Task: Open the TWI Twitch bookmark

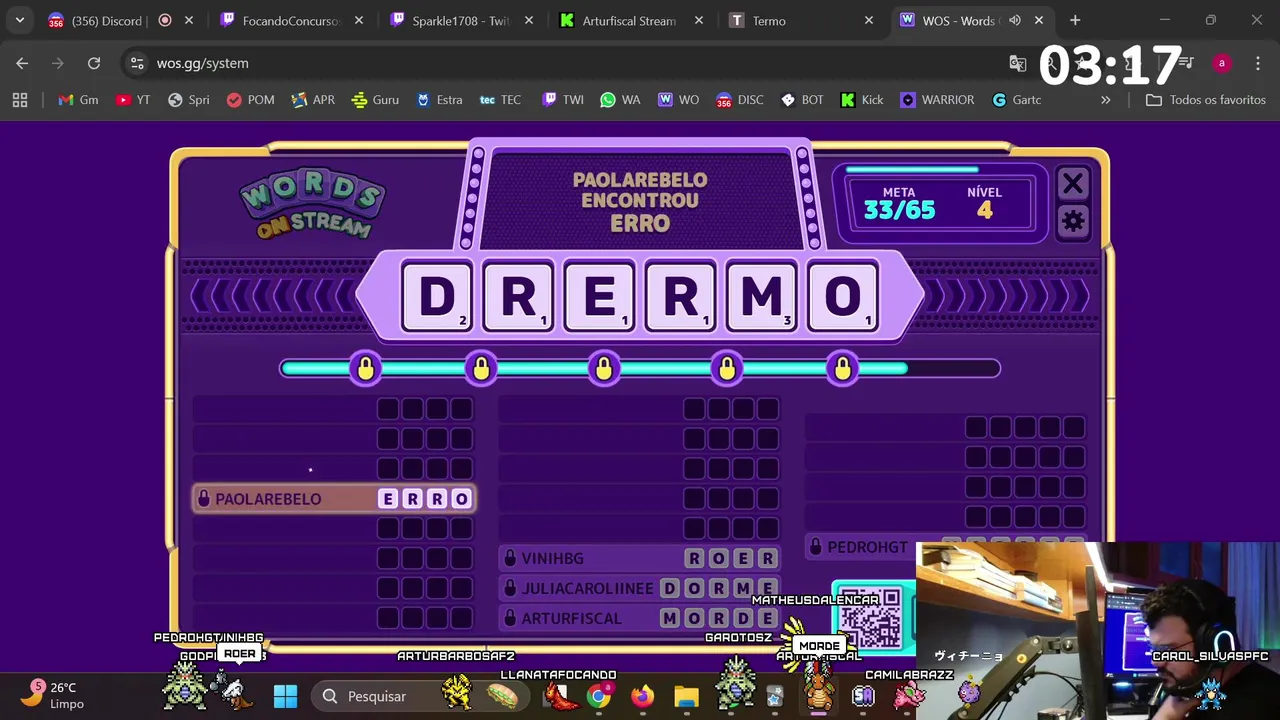Action: tap(563, 100)
